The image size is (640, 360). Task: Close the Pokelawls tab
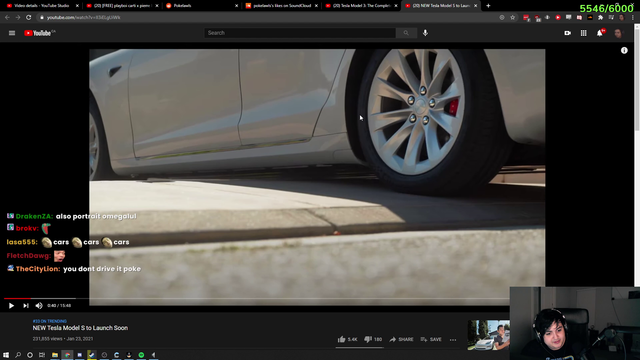236,6
